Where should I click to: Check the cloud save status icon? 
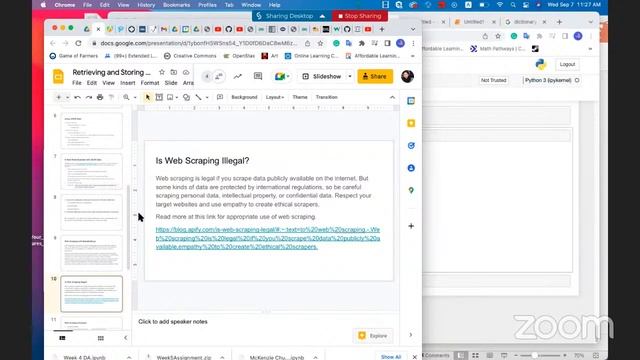point(186,72)
